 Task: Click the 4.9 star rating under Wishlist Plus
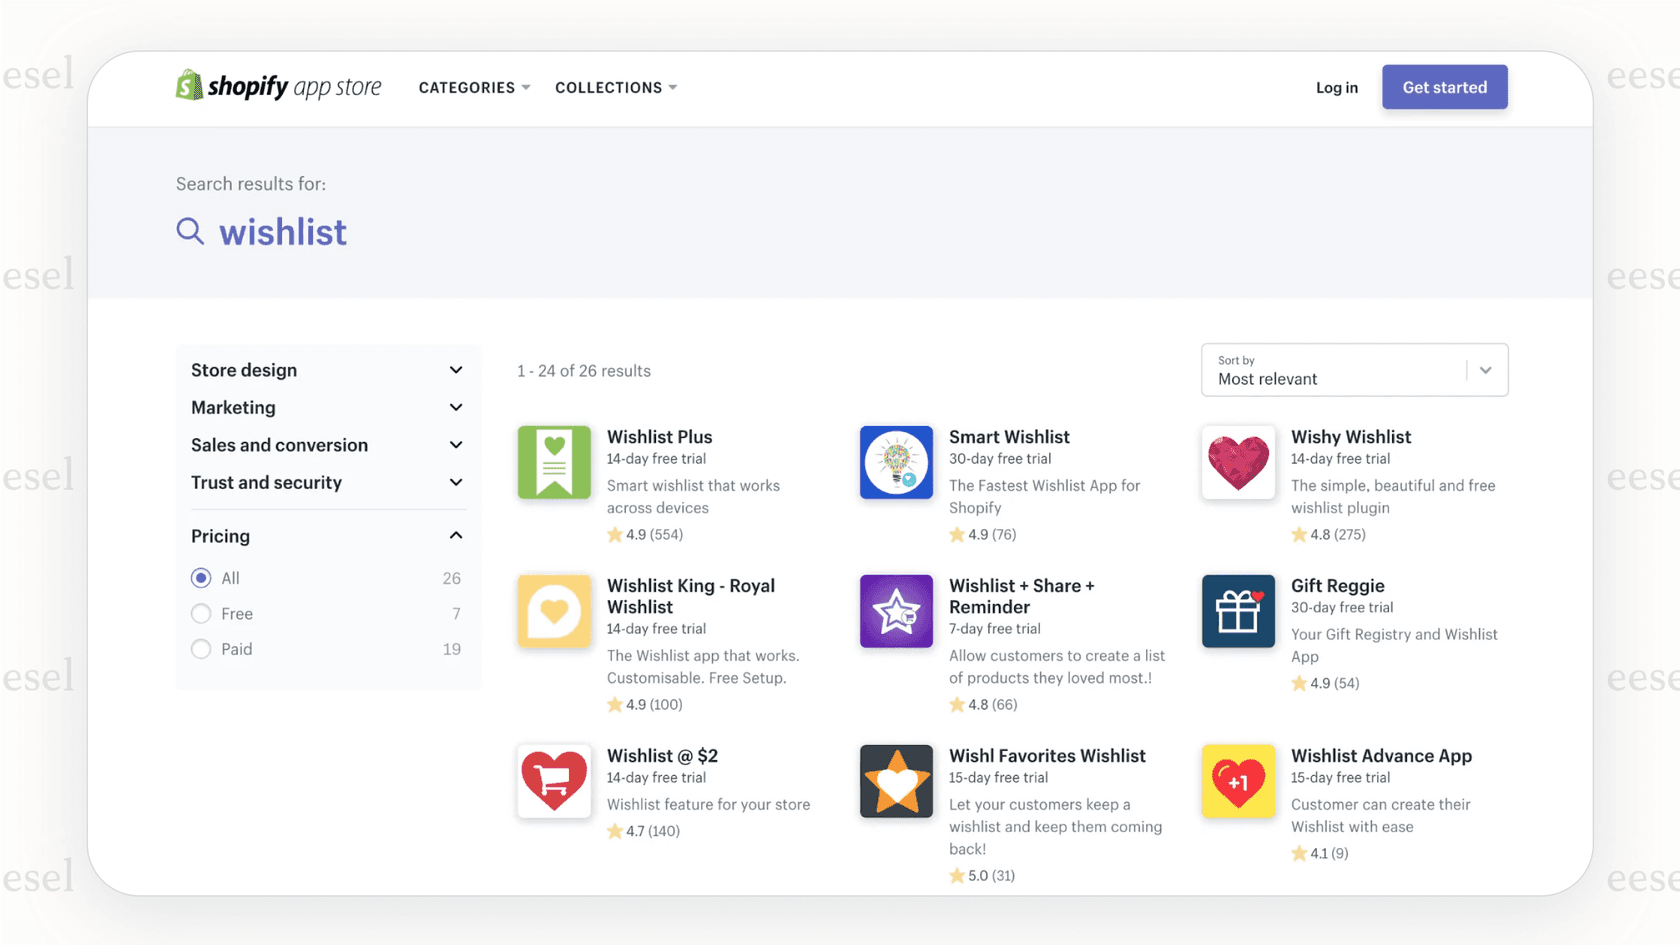point(645,534)
